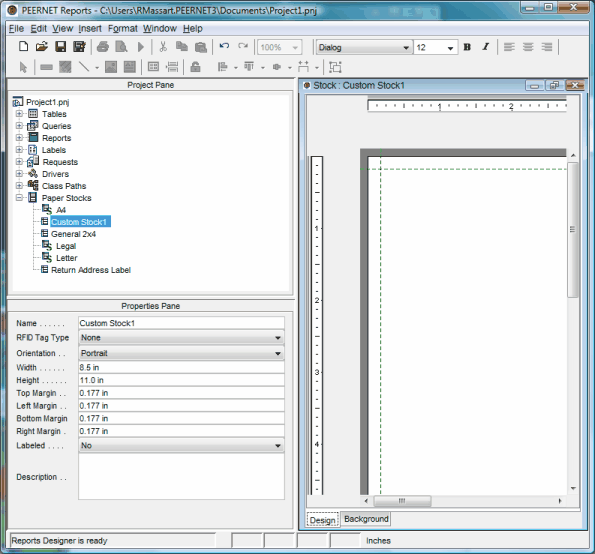The image size is (595, 554).
Task: Click the Save All toolbar icon
Action: (79, 47)
